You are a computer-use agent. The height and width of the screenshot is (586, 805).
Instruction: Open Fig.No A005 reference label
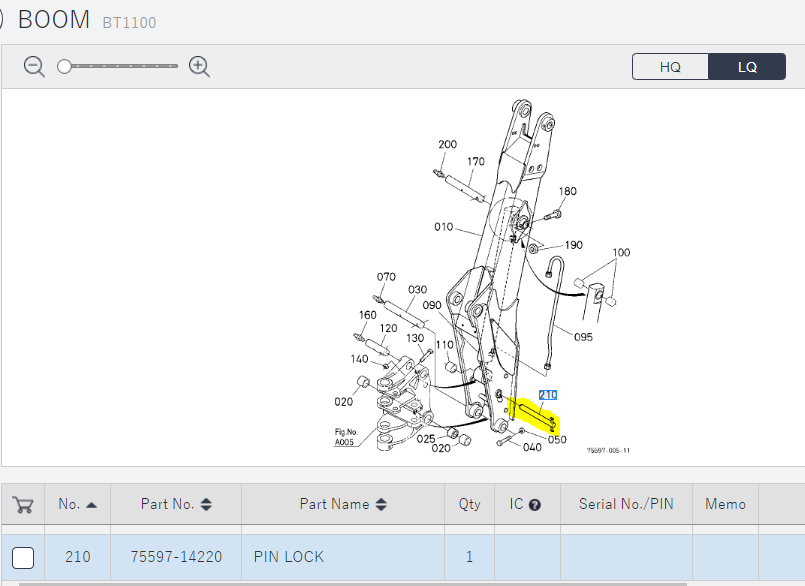coord(346,437)
